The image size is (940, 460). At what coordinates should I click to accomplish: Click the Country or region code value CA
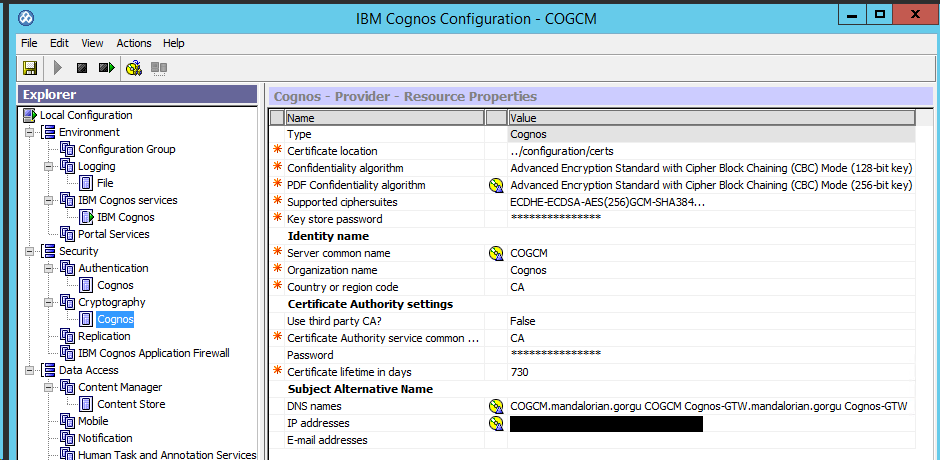tap(712, 287)
